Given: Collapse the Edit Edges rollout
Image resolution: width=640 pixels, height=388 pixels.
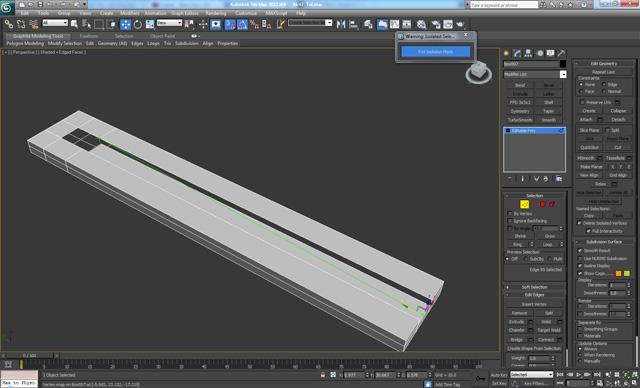Looking at the screenshot, I should 534,295.
